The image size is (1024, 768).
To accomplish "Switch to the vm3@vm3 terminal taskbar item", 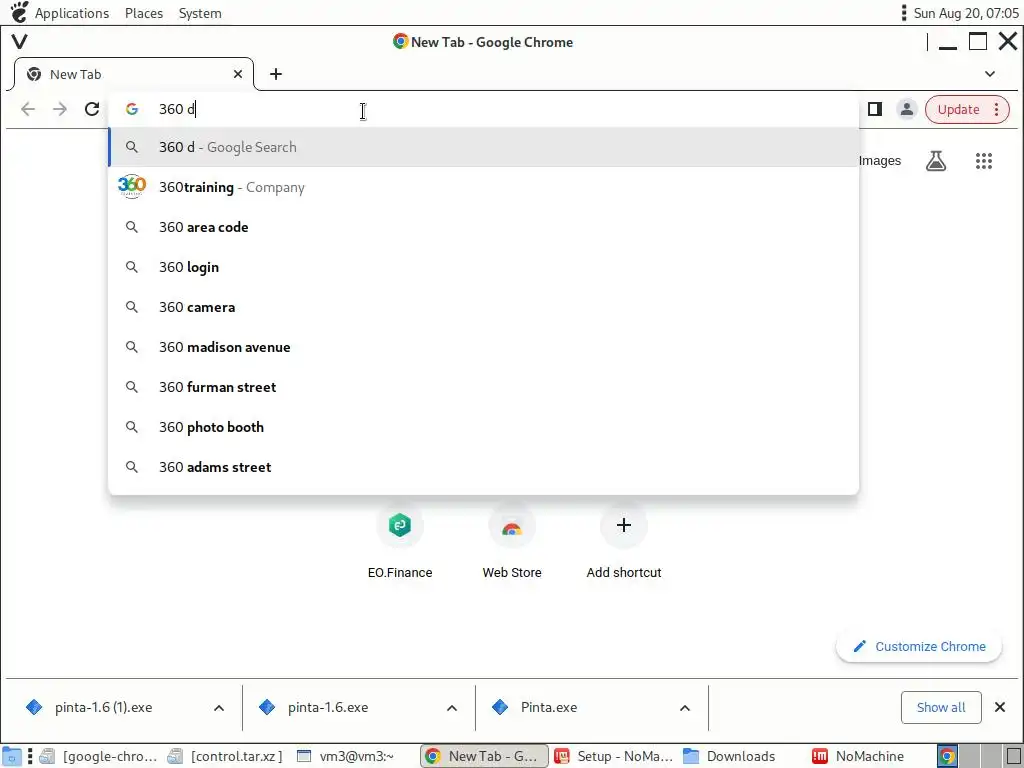I will 346,756.
